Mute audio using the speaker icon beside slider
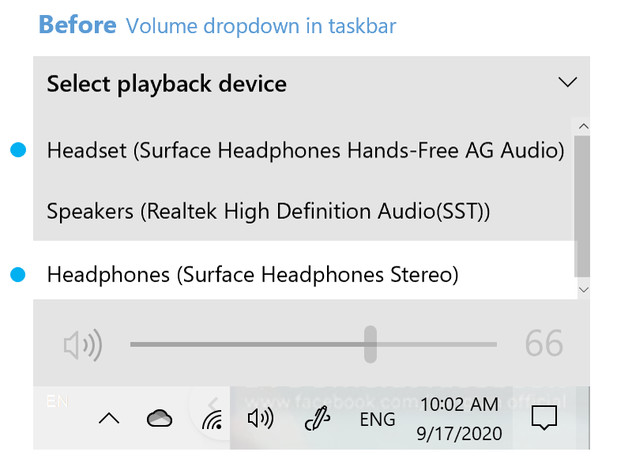This screenshot has width=620, height=467. pyautogui.click(x=82, y=346)
